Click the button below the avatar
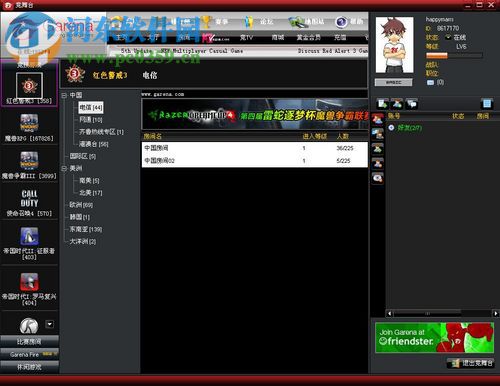 394,82
